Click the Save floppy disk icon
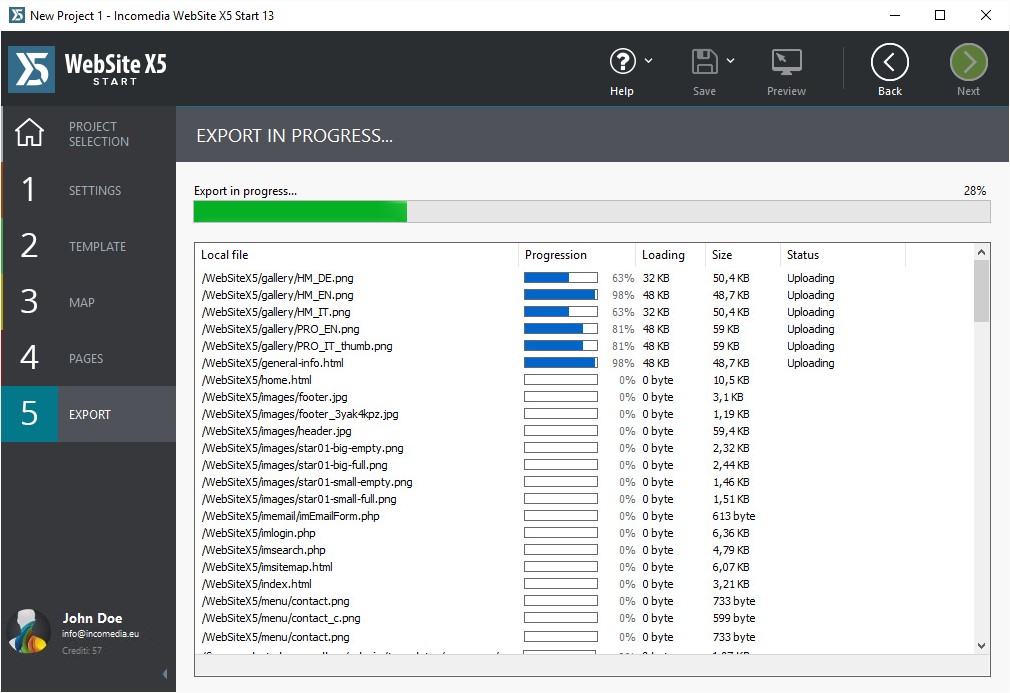 point(704,62)
